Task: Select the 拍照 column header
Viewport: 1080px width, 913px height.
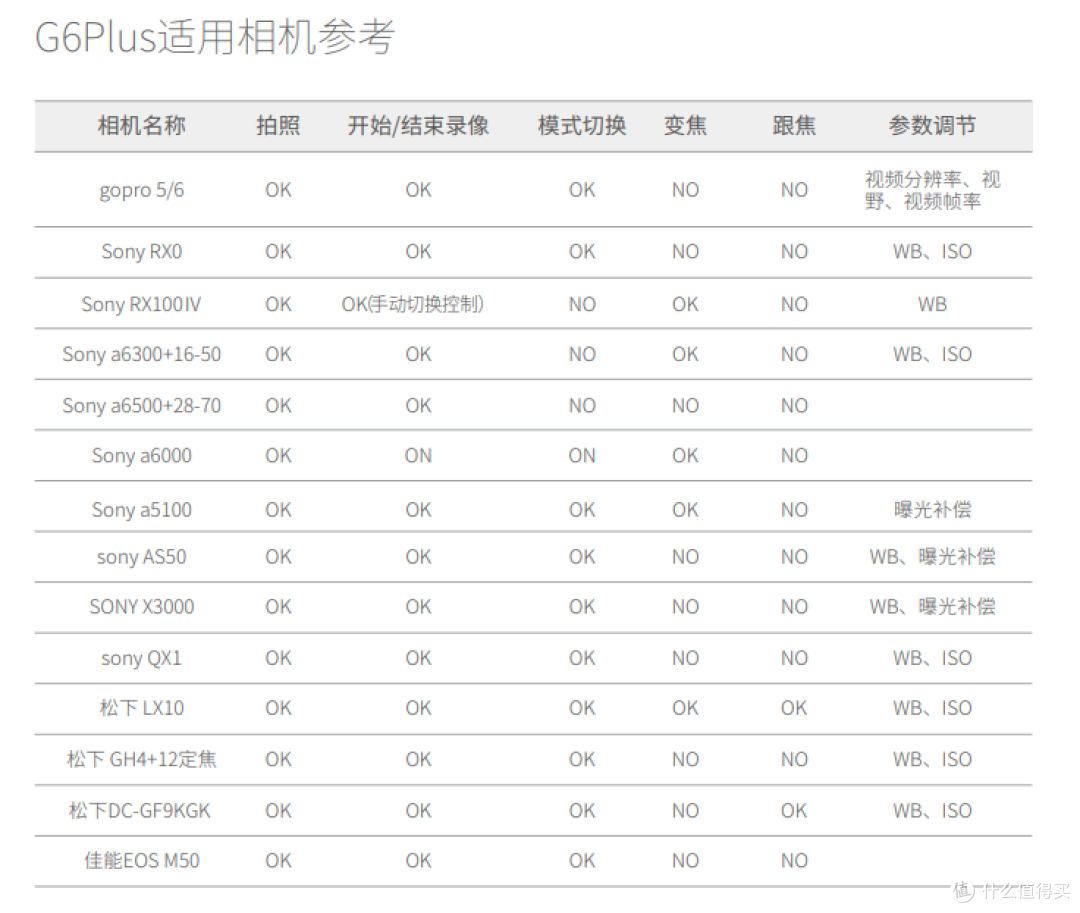Action: pos(278,126)
